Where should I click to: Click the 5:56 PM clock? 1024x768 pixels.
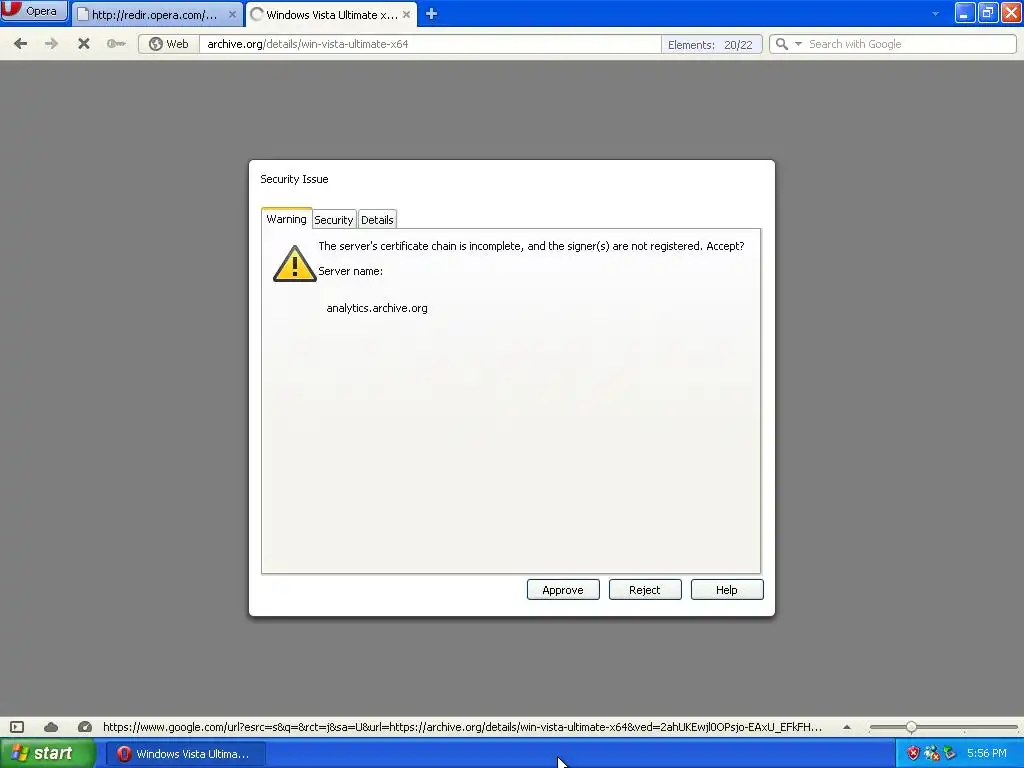986,753
